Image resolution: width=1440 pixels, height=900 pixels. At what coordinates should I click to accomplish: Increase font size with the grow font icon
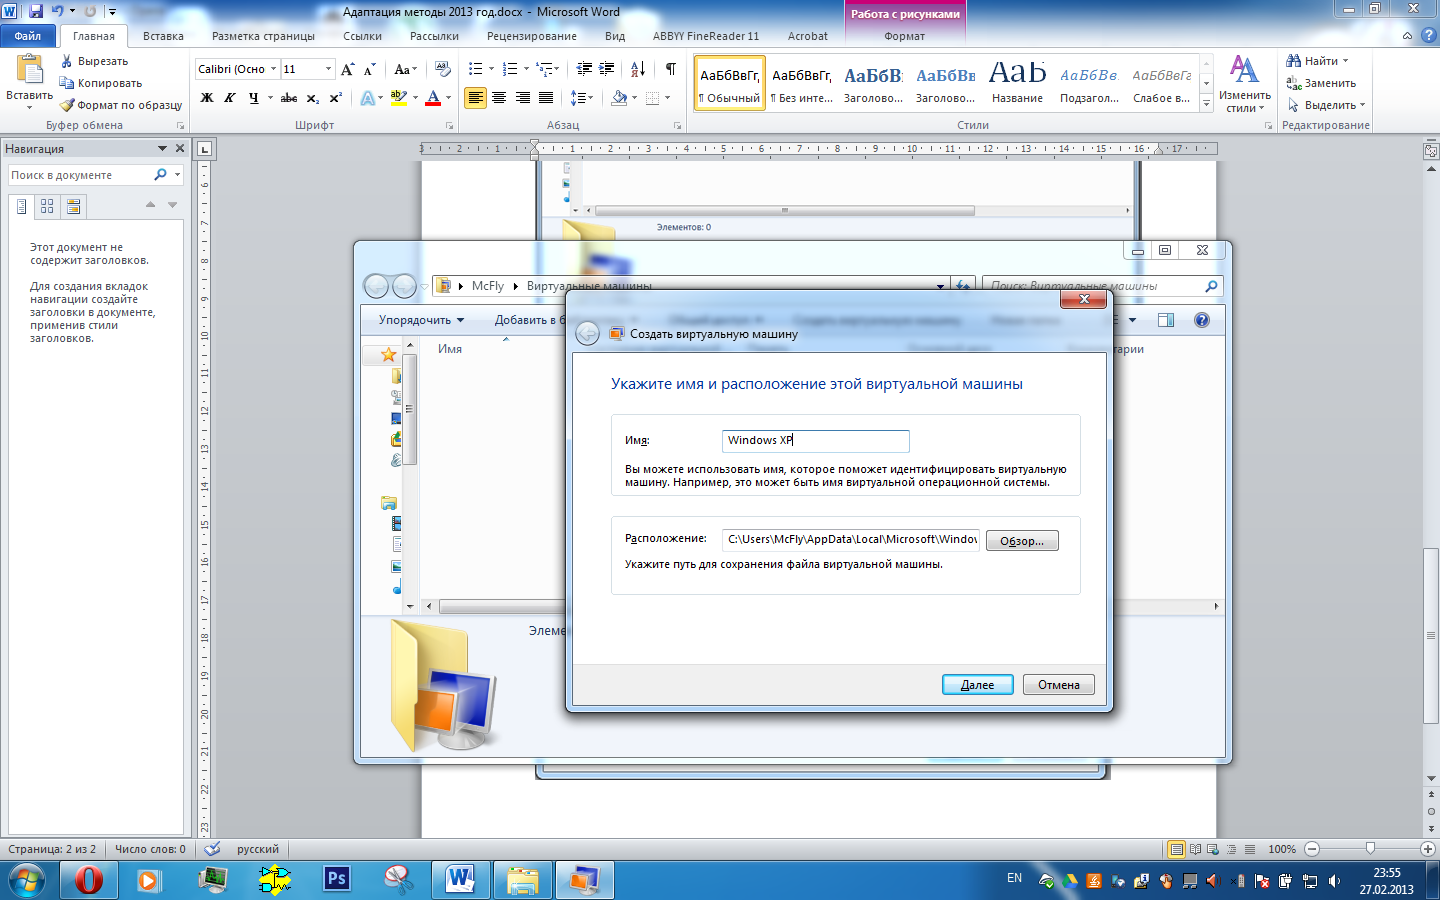[347, 69]
